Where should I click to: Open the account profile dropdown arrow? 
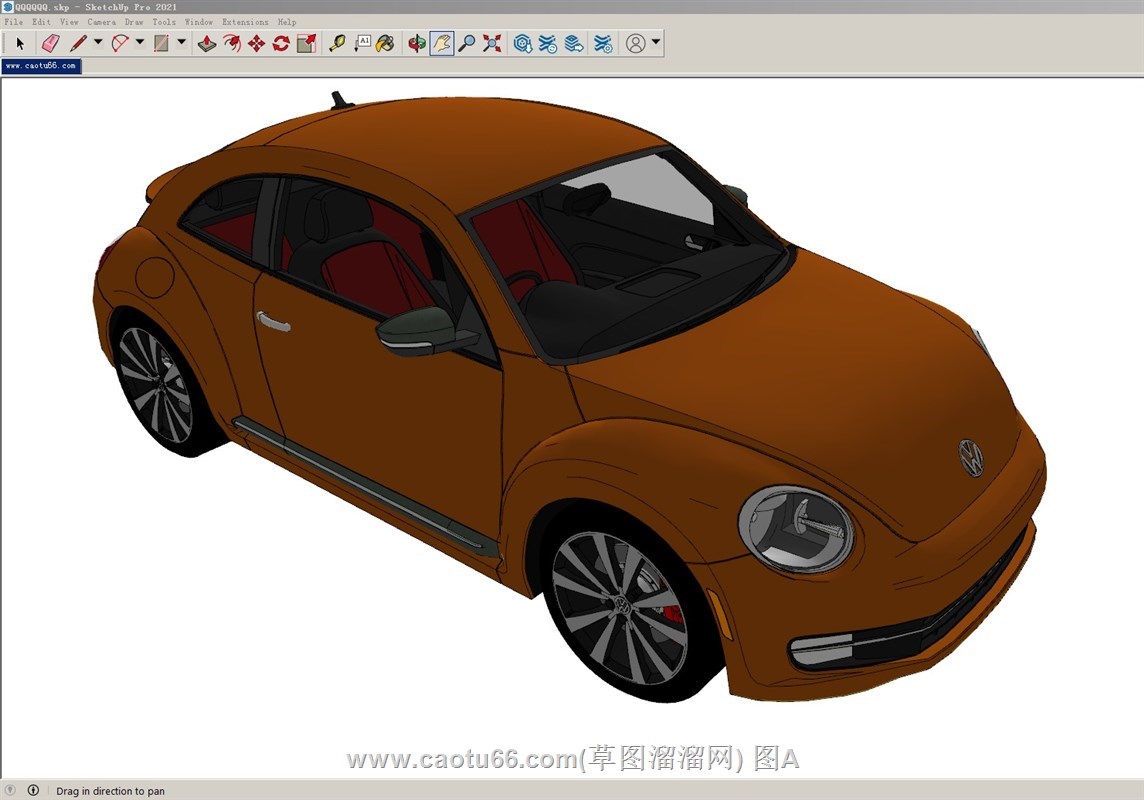[x=656, y=42]
